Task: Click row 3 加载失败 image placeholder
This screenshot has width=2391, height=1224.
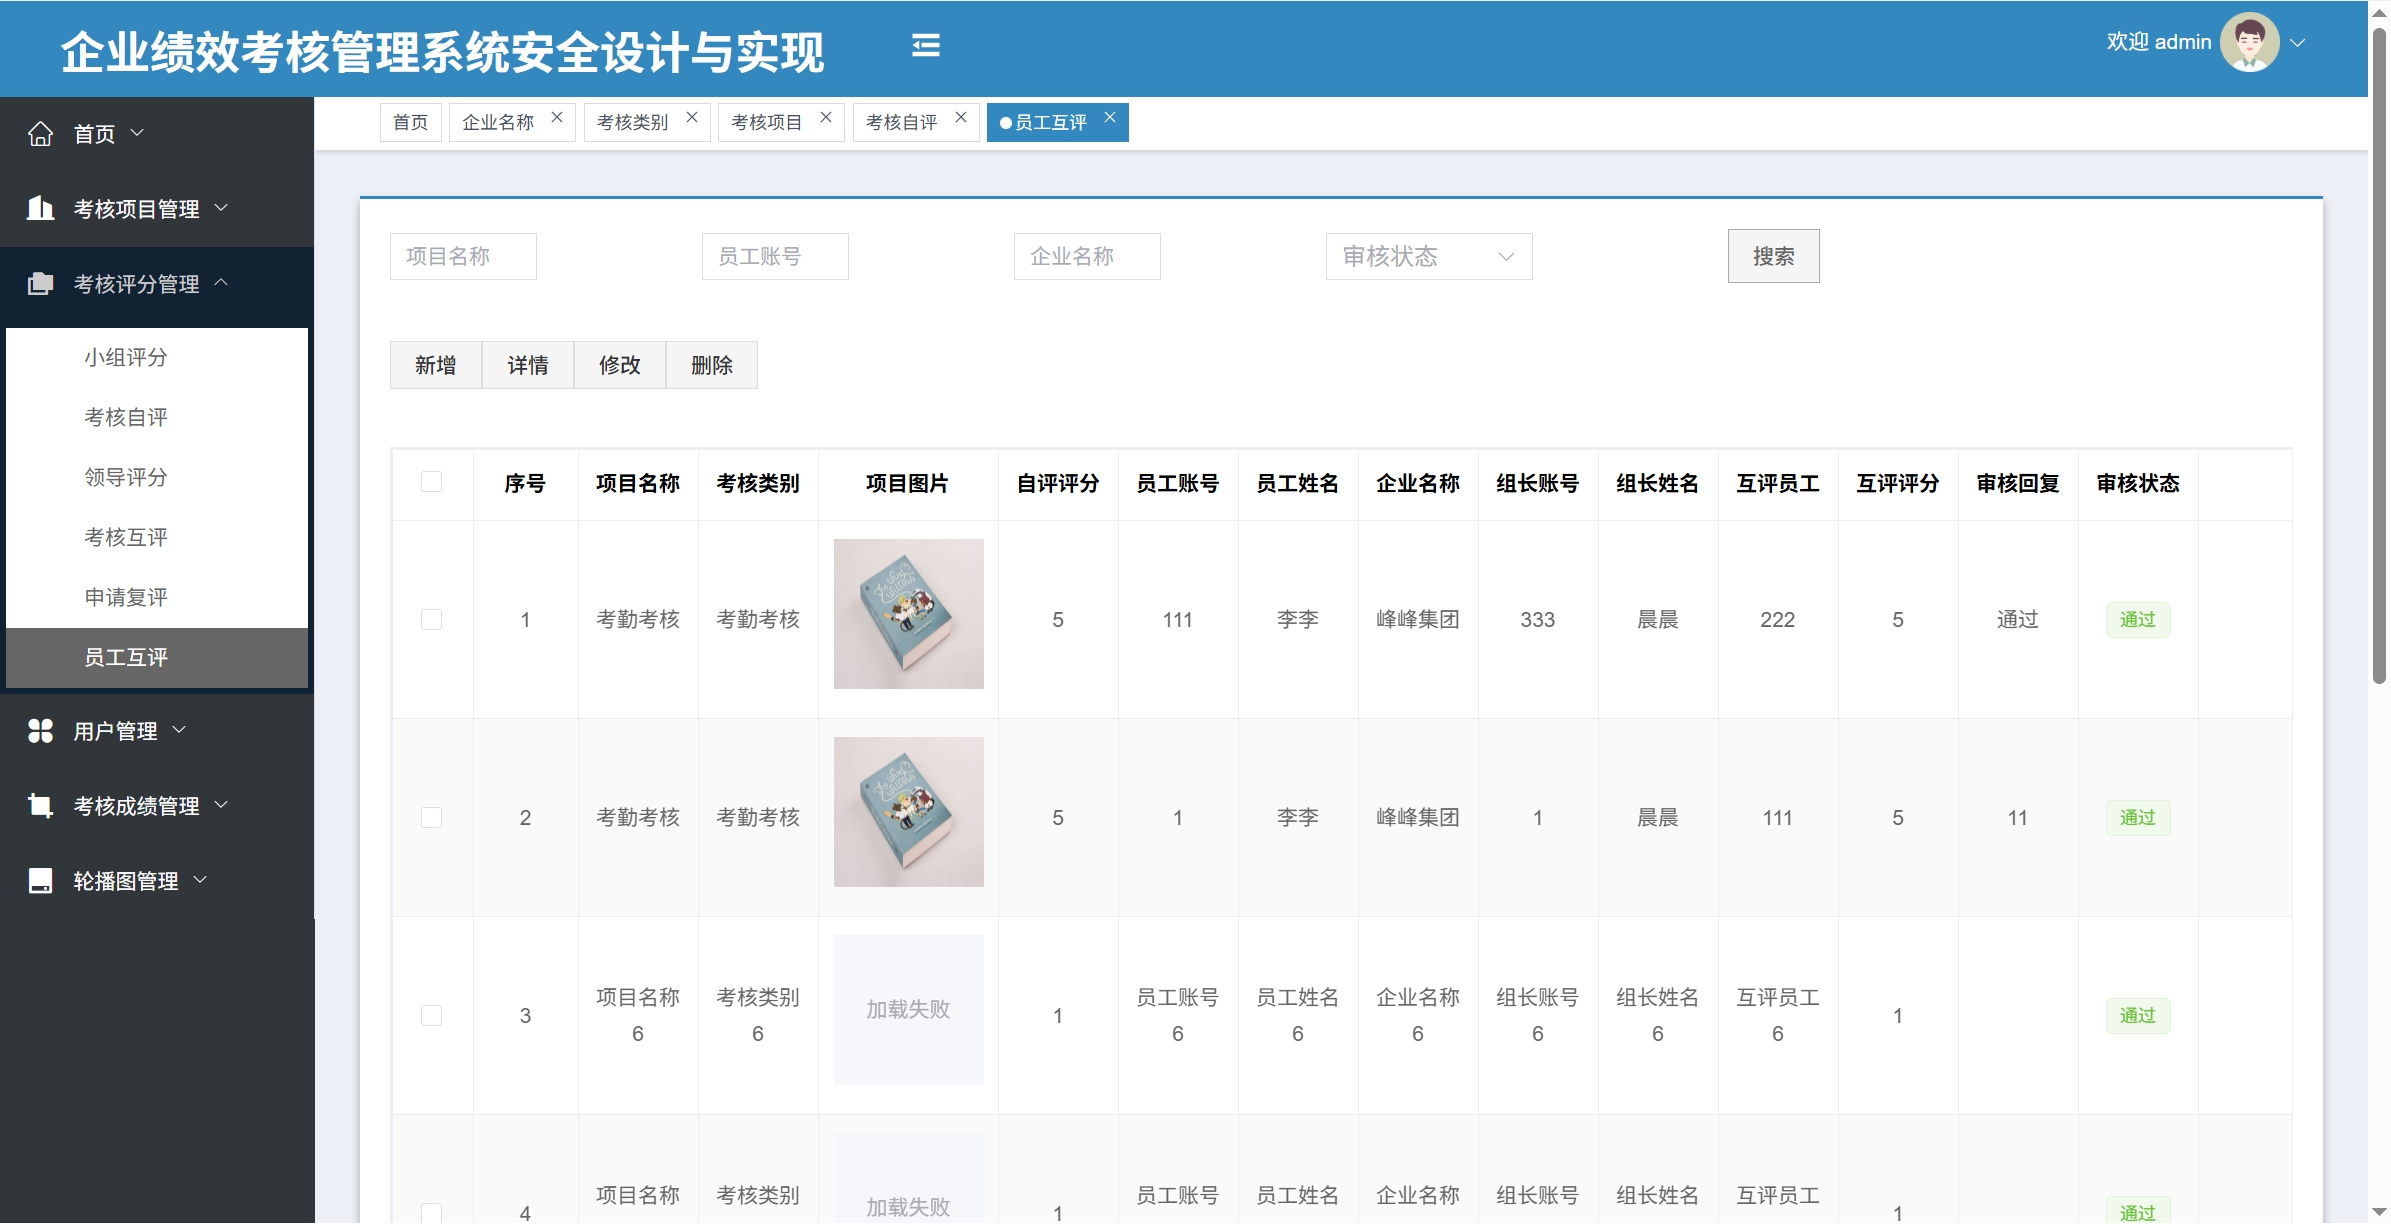Action: tap(909, 1010)
